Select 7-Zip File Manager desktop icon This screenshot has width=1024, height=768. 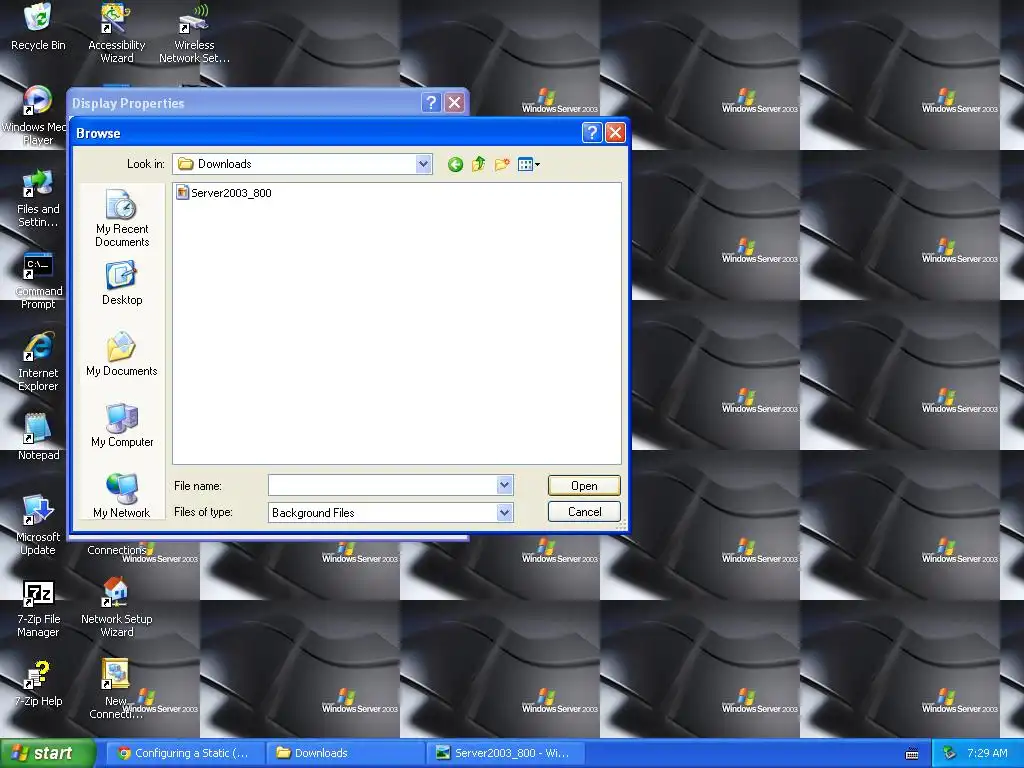38,608
